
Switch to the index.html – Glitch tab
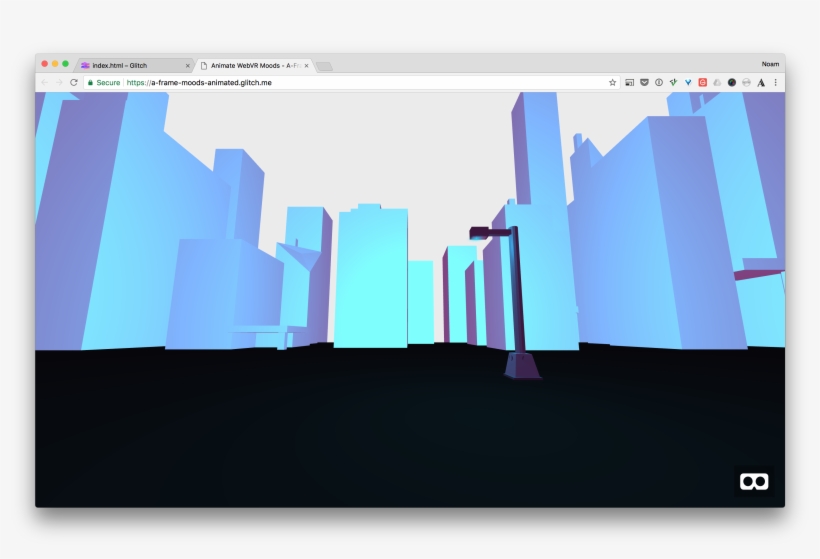pos(133,65)
